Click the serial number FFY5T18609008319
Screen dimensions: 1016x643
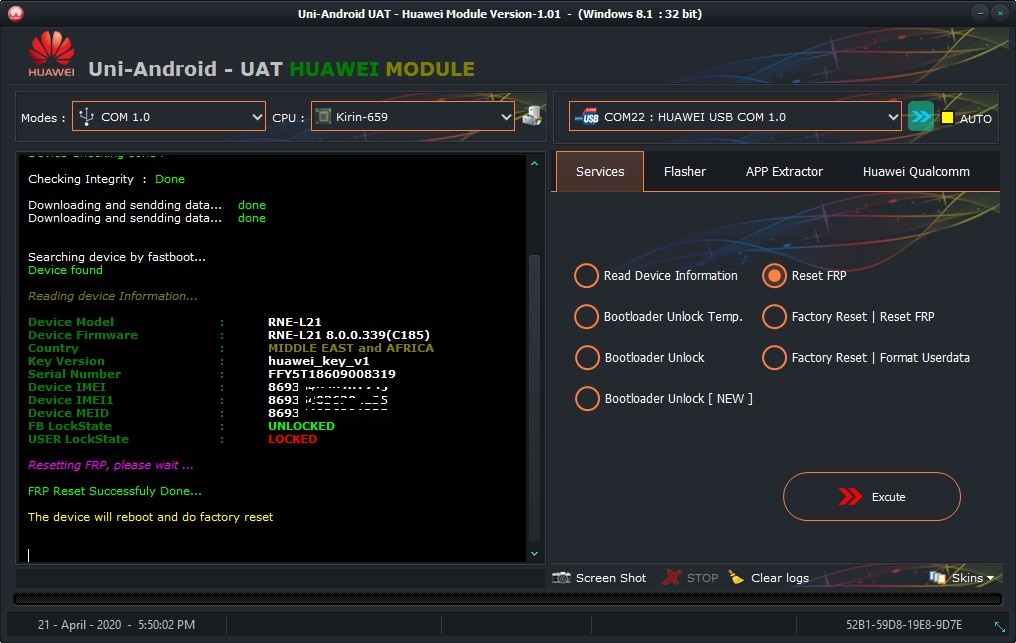332,374
